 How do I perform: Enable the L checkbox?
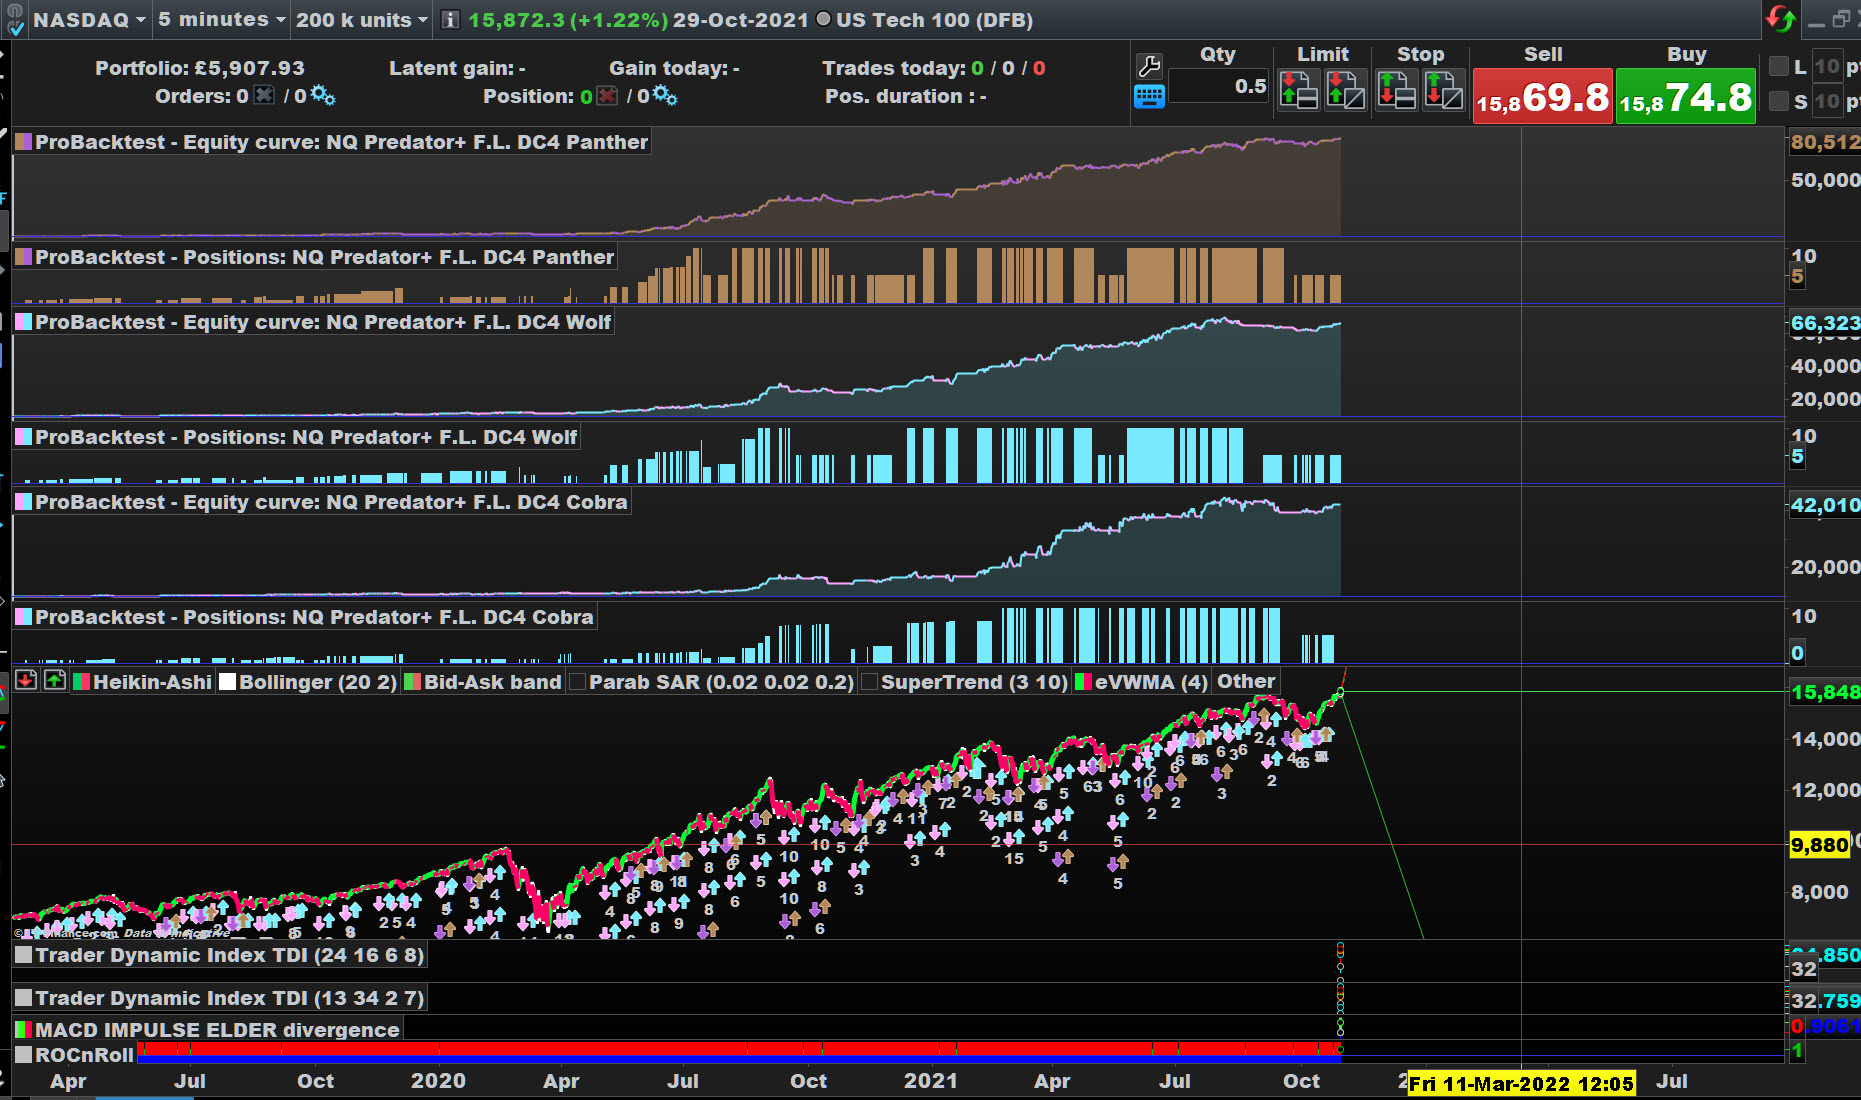(x=1779, y=67)
